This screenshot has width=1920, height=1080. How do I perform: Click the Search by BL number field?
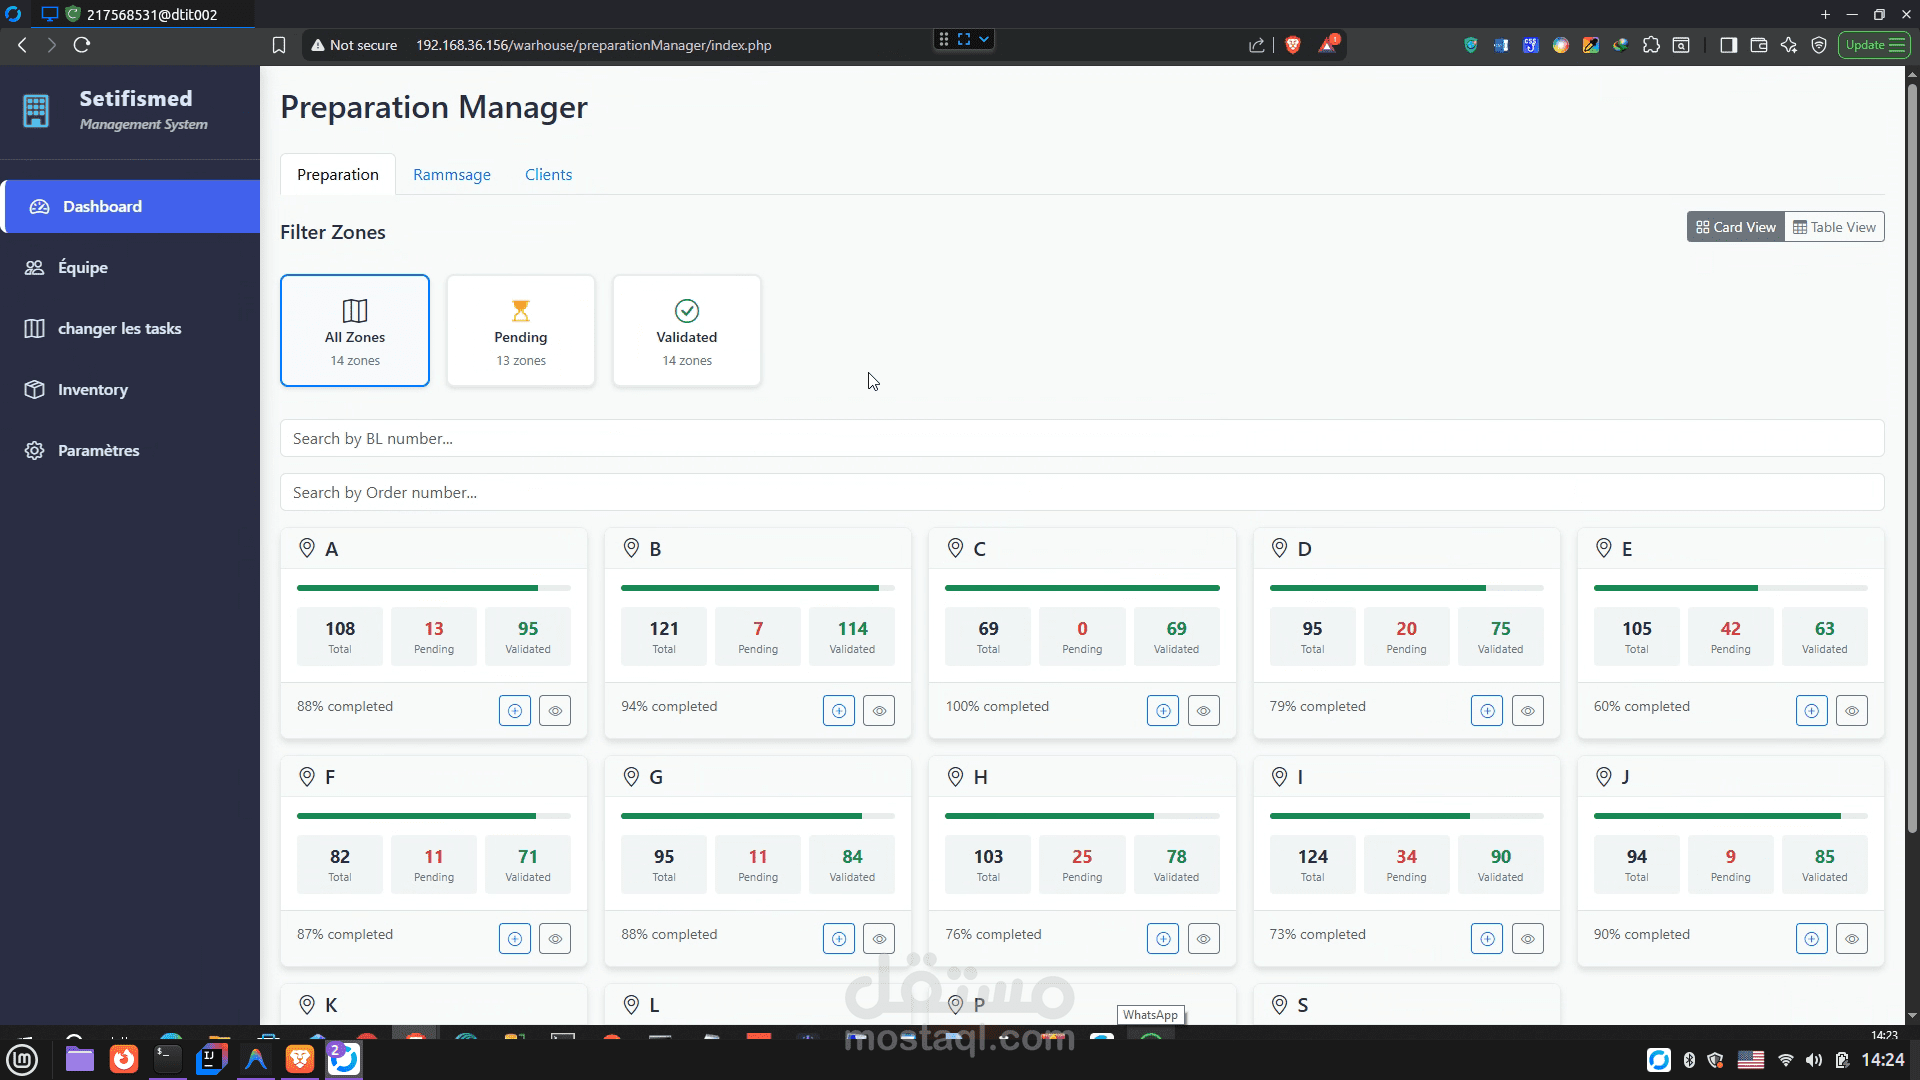(1081, 439)
